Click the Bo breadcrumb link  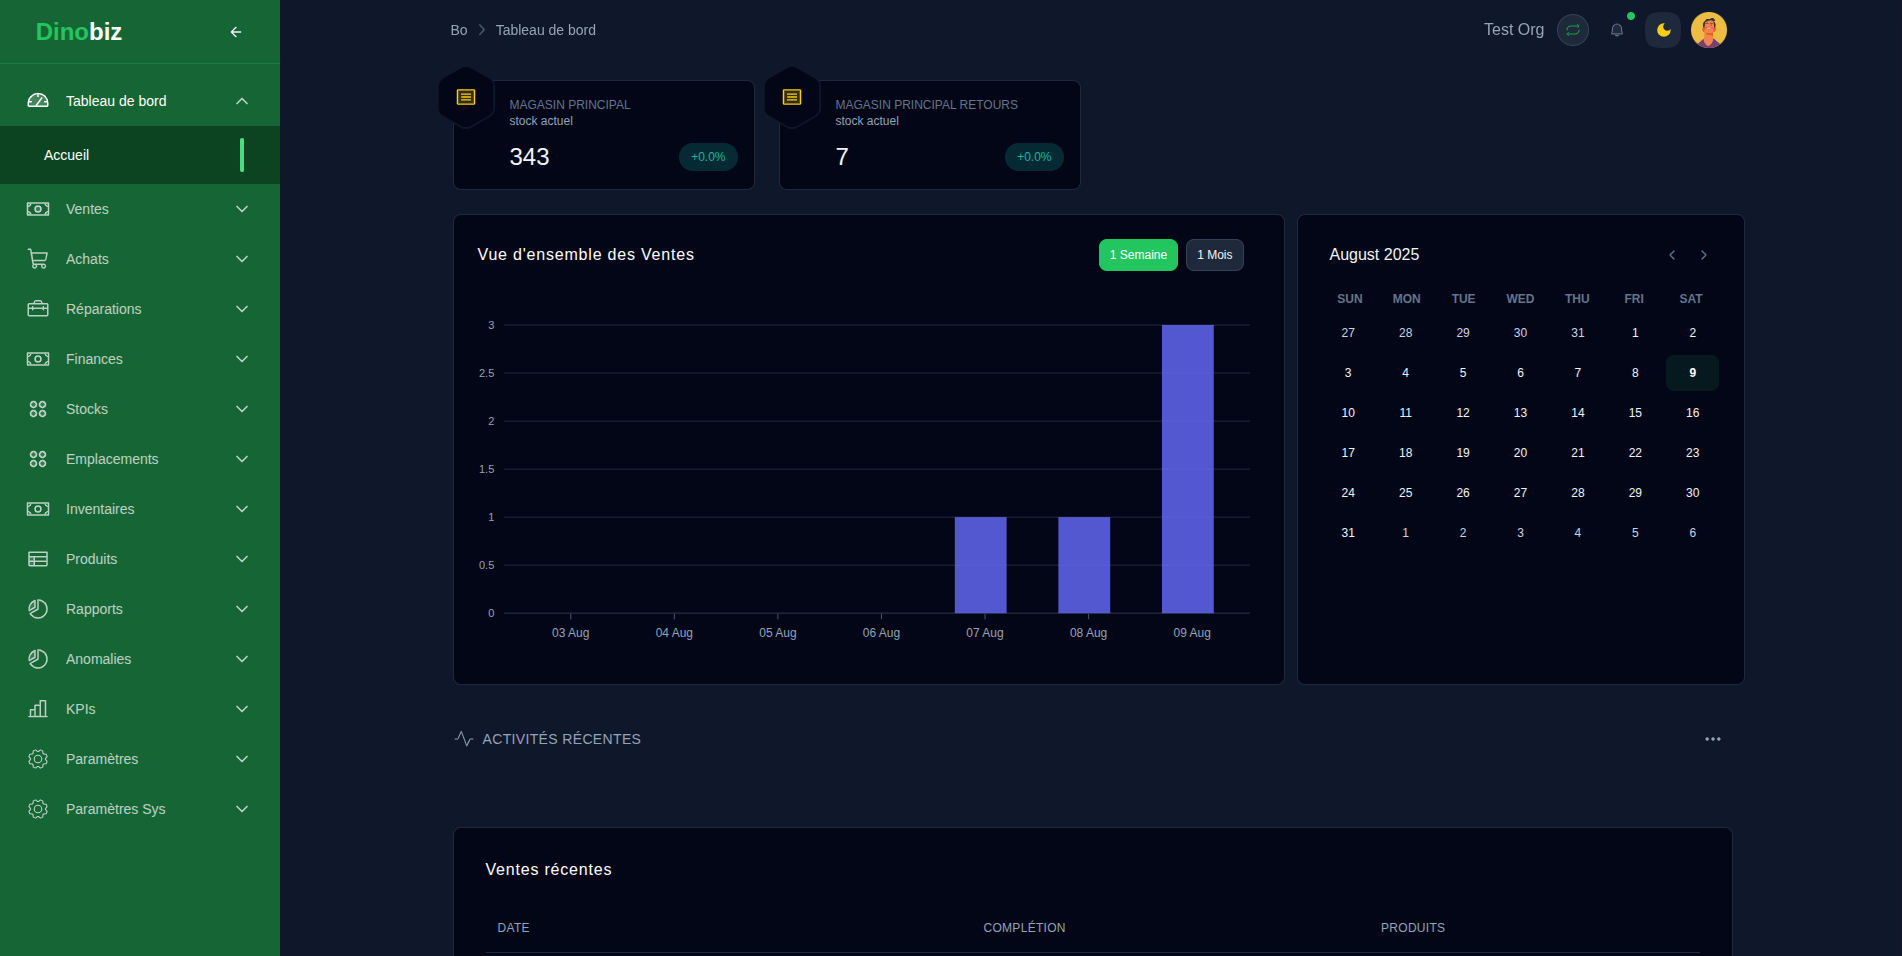pyautogui.click(x=458, y=30)
